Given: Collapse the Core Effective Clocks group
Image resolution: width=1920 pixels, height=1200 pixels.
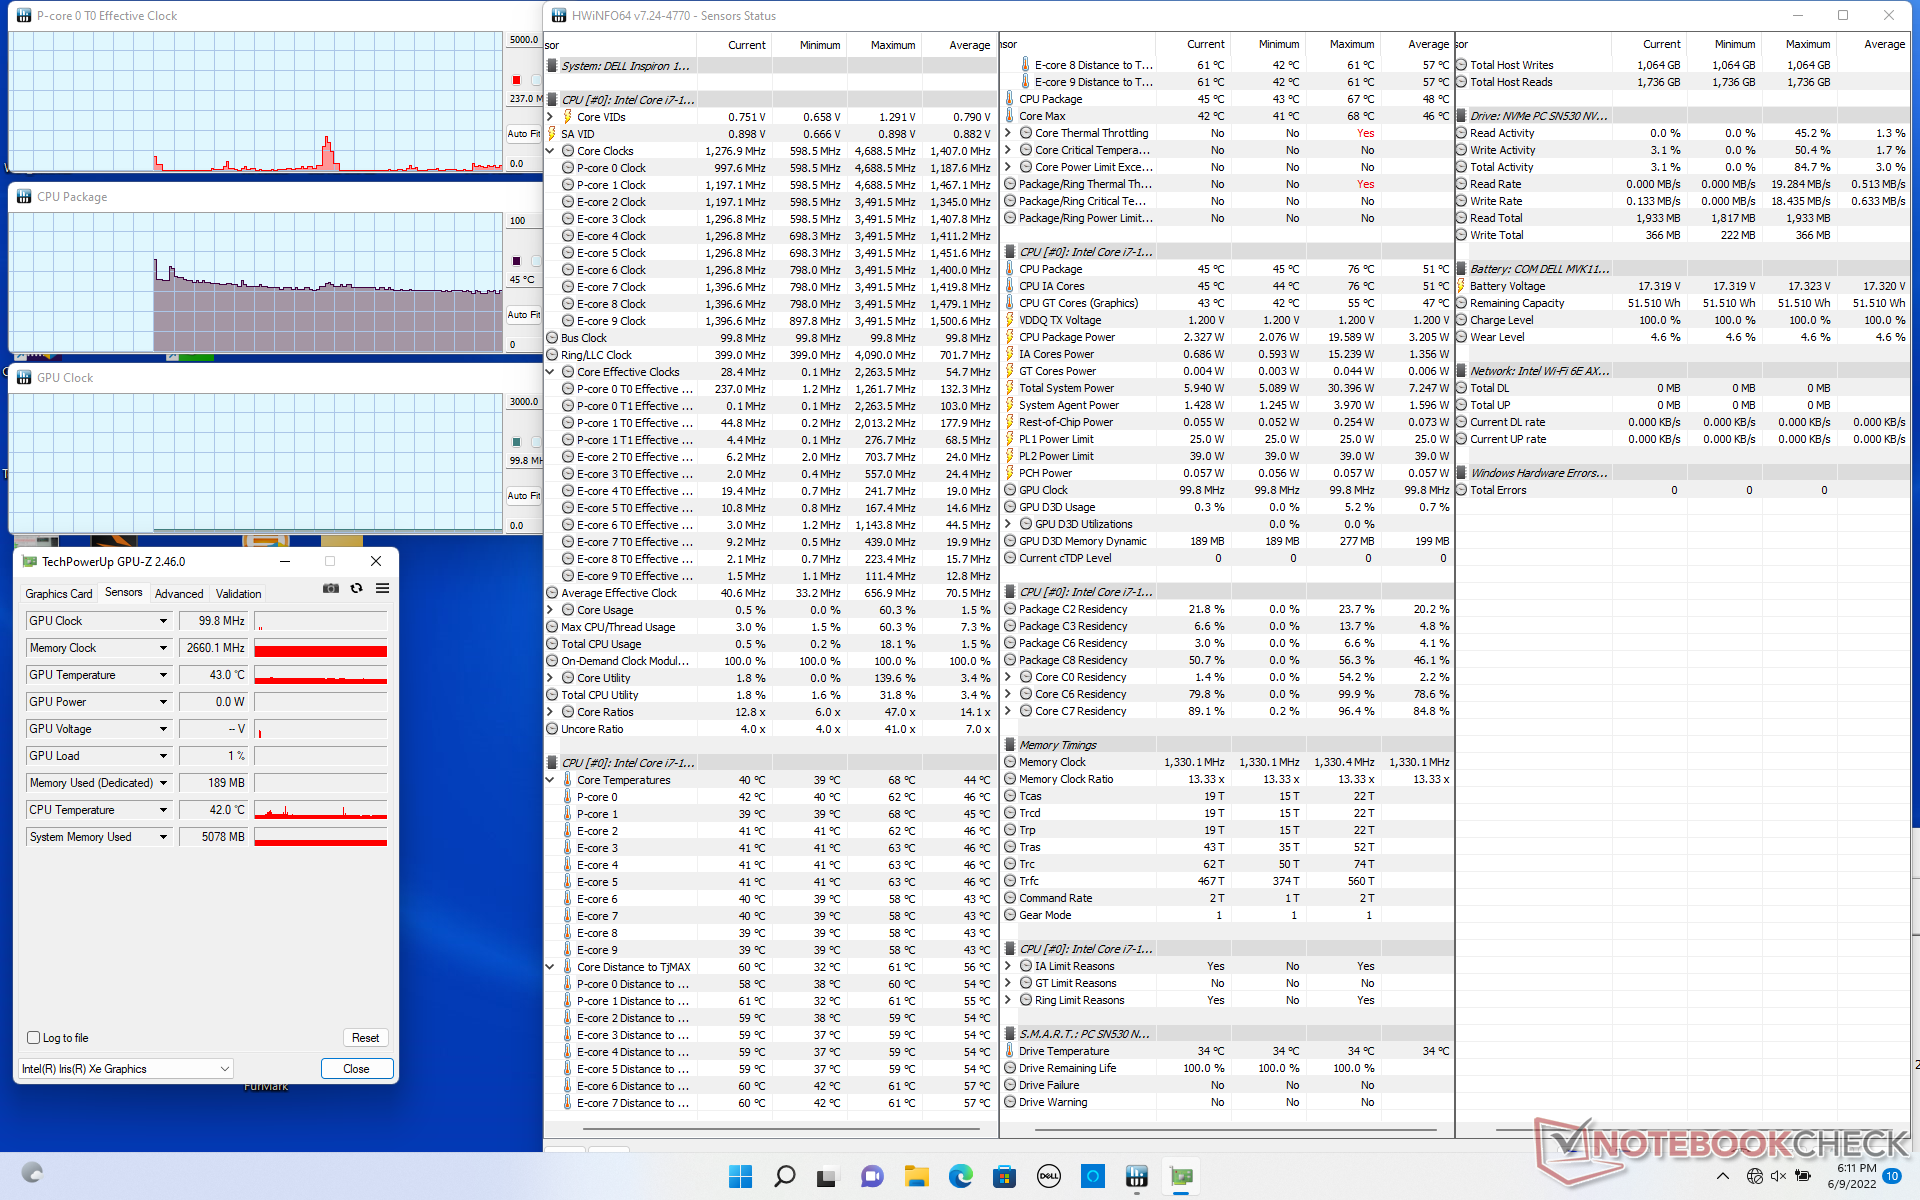Looking at the screenshot, I should (550, 372).
